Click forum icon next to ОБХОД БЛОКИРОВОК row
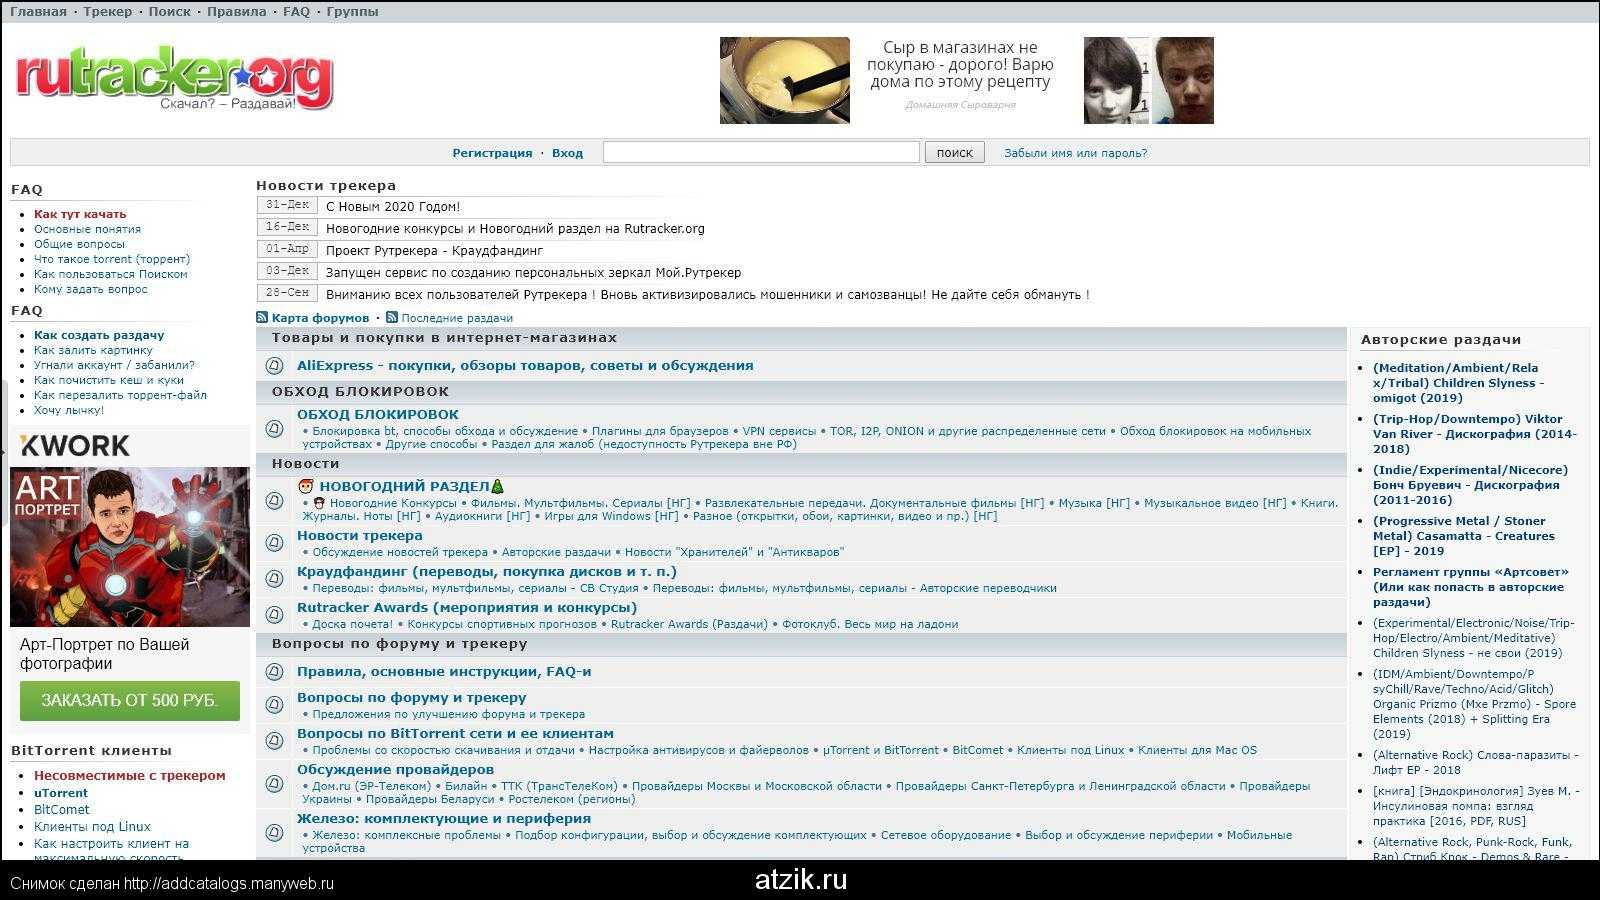Image resolution: width=1600 pixels, height=900 pixels. (274, 429)
